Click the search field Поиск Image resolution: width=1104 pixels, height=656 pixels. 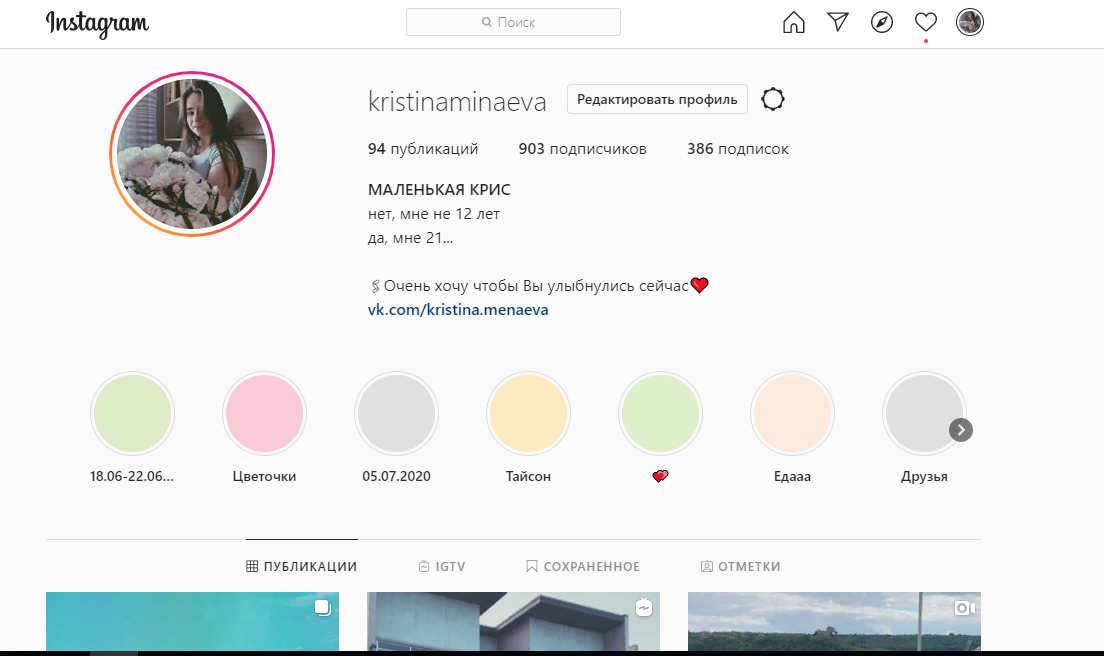click(513, 22)
